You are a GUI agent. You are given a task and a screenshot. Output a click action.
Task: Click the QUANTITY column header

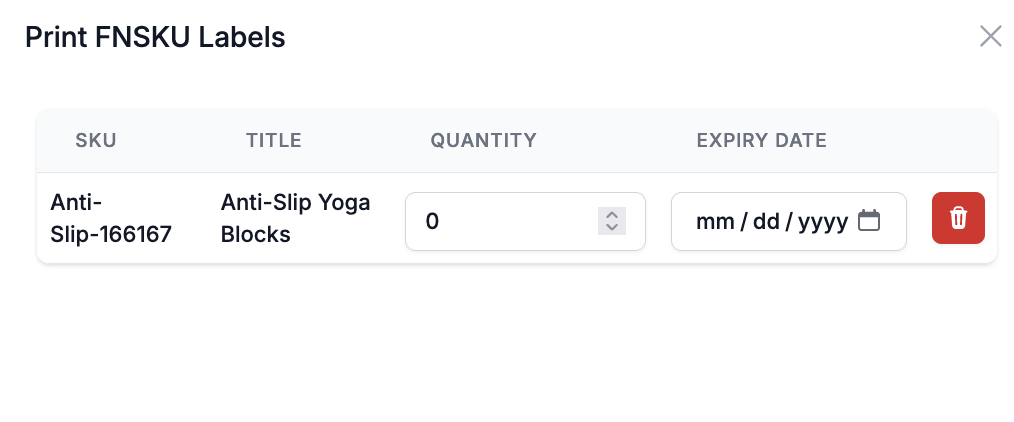(x=484, y=140)
